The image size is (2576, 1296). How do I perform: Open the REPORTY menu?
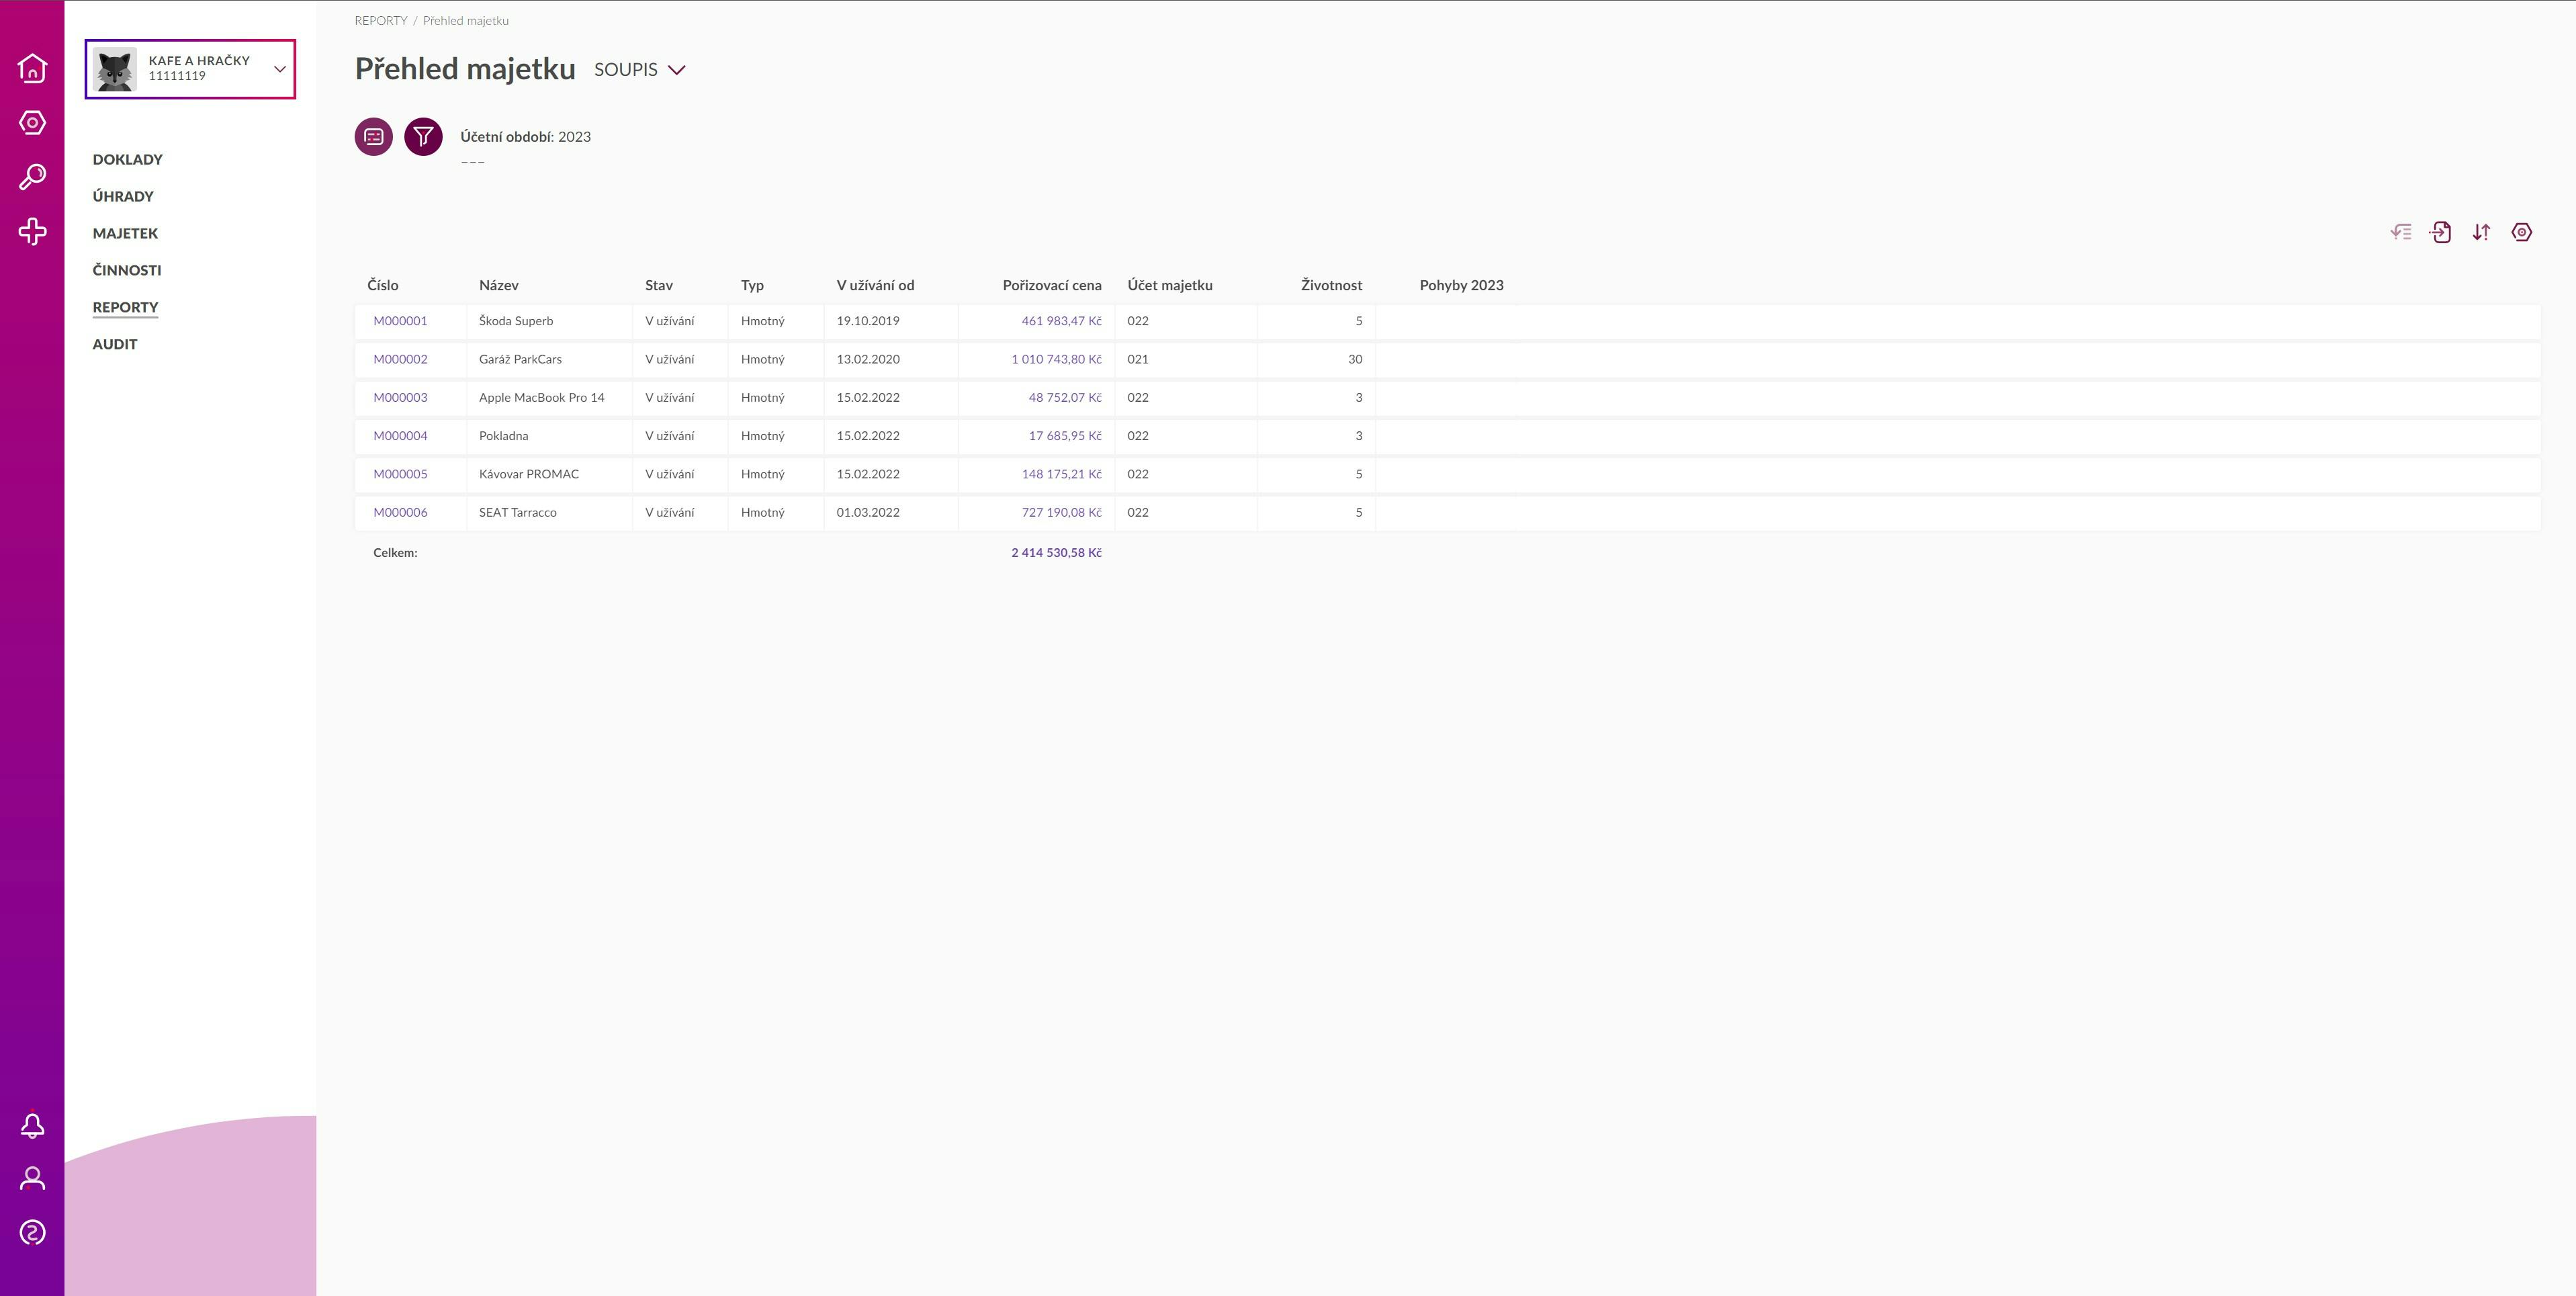125,308
